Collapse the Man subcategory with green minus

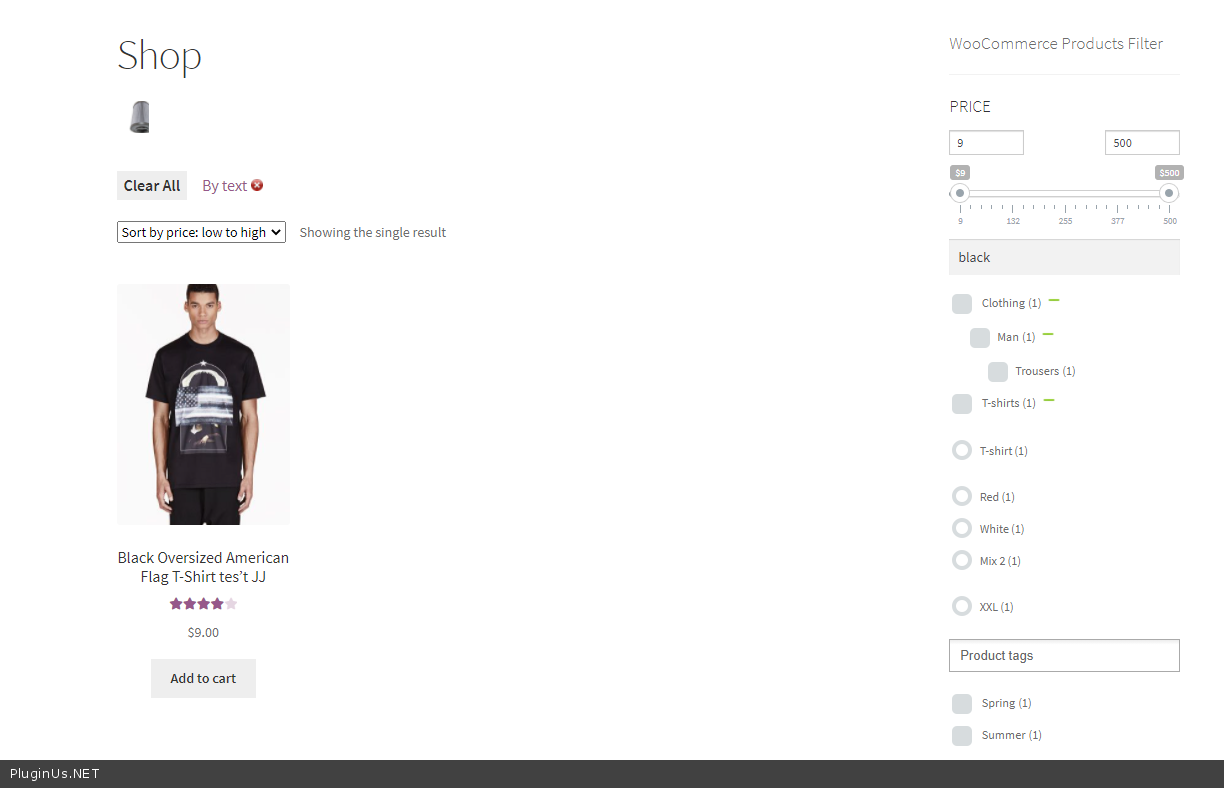[x=1048, y=334]
